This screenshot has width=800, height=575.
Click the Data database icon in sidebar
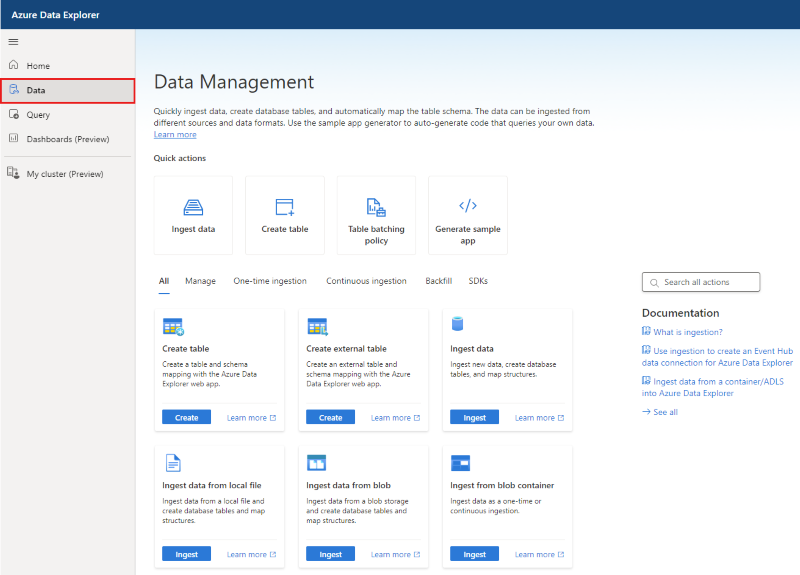coord(14,90)
